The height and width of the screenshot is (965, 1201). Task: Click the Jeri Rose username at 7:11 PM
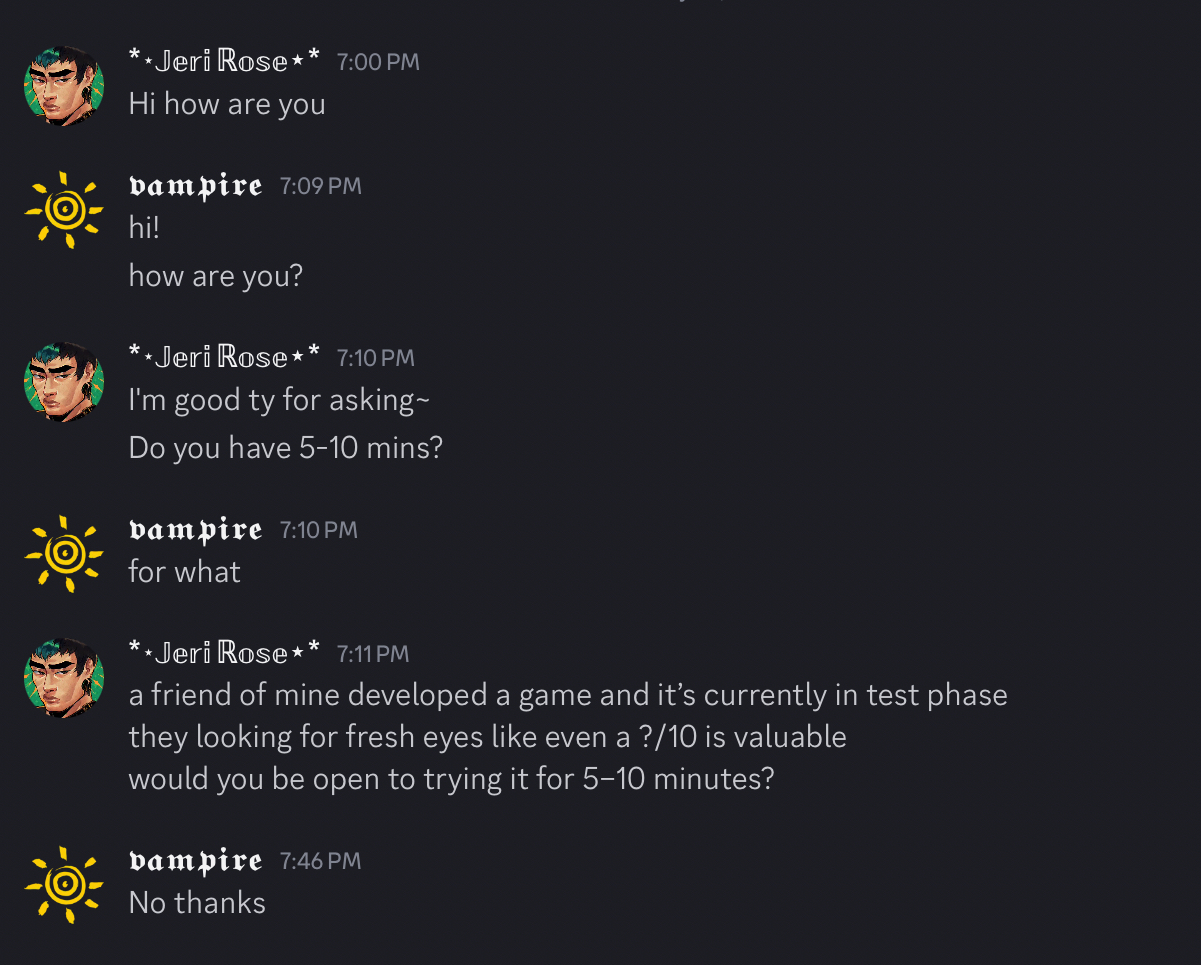(x=224, y=653)
